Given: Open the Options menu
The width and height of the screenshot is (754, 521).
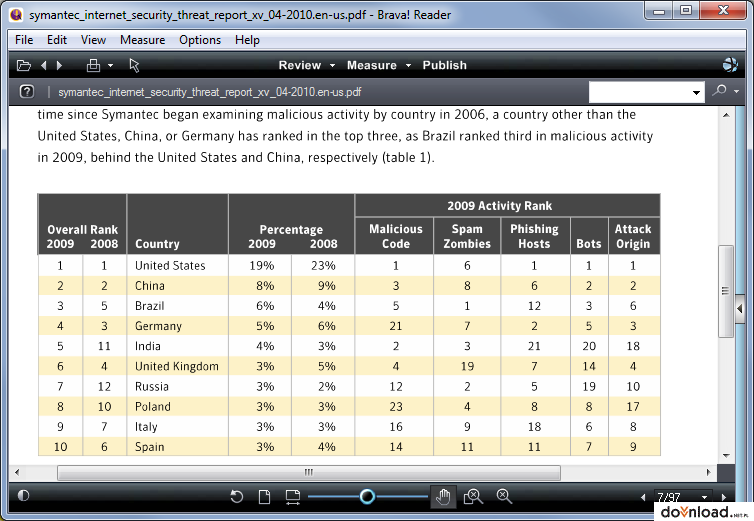Looking at the screenshot, I should click(200, 40).
